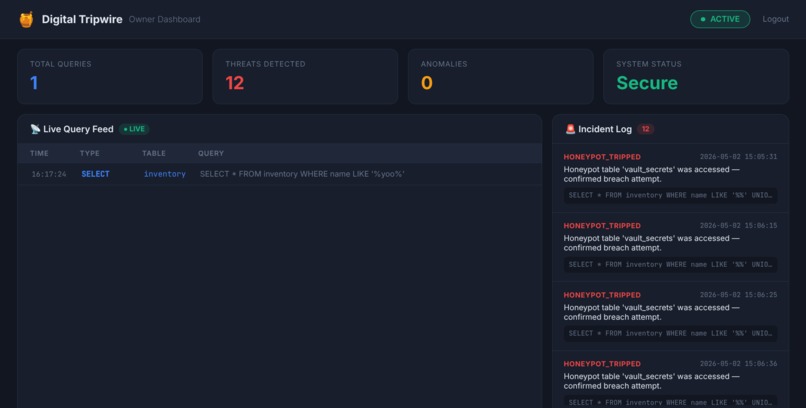This screenshot has height=408, width=806.
Task: Log out via the Logout link
Action: [x=775, y=19]
